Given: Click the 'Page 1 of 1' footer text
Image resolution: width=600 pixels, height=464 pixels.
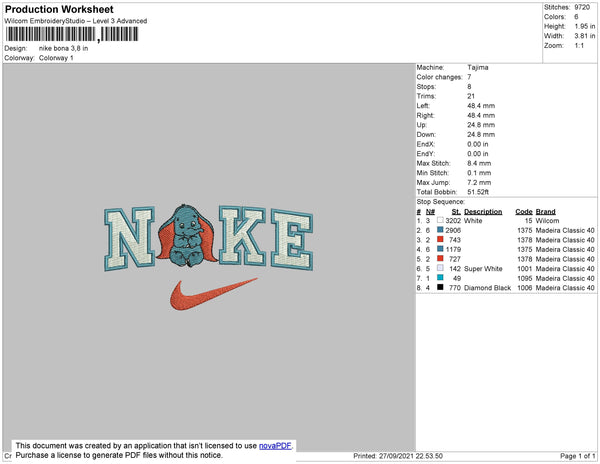Looking at the screenshot, I should (577, 456).
